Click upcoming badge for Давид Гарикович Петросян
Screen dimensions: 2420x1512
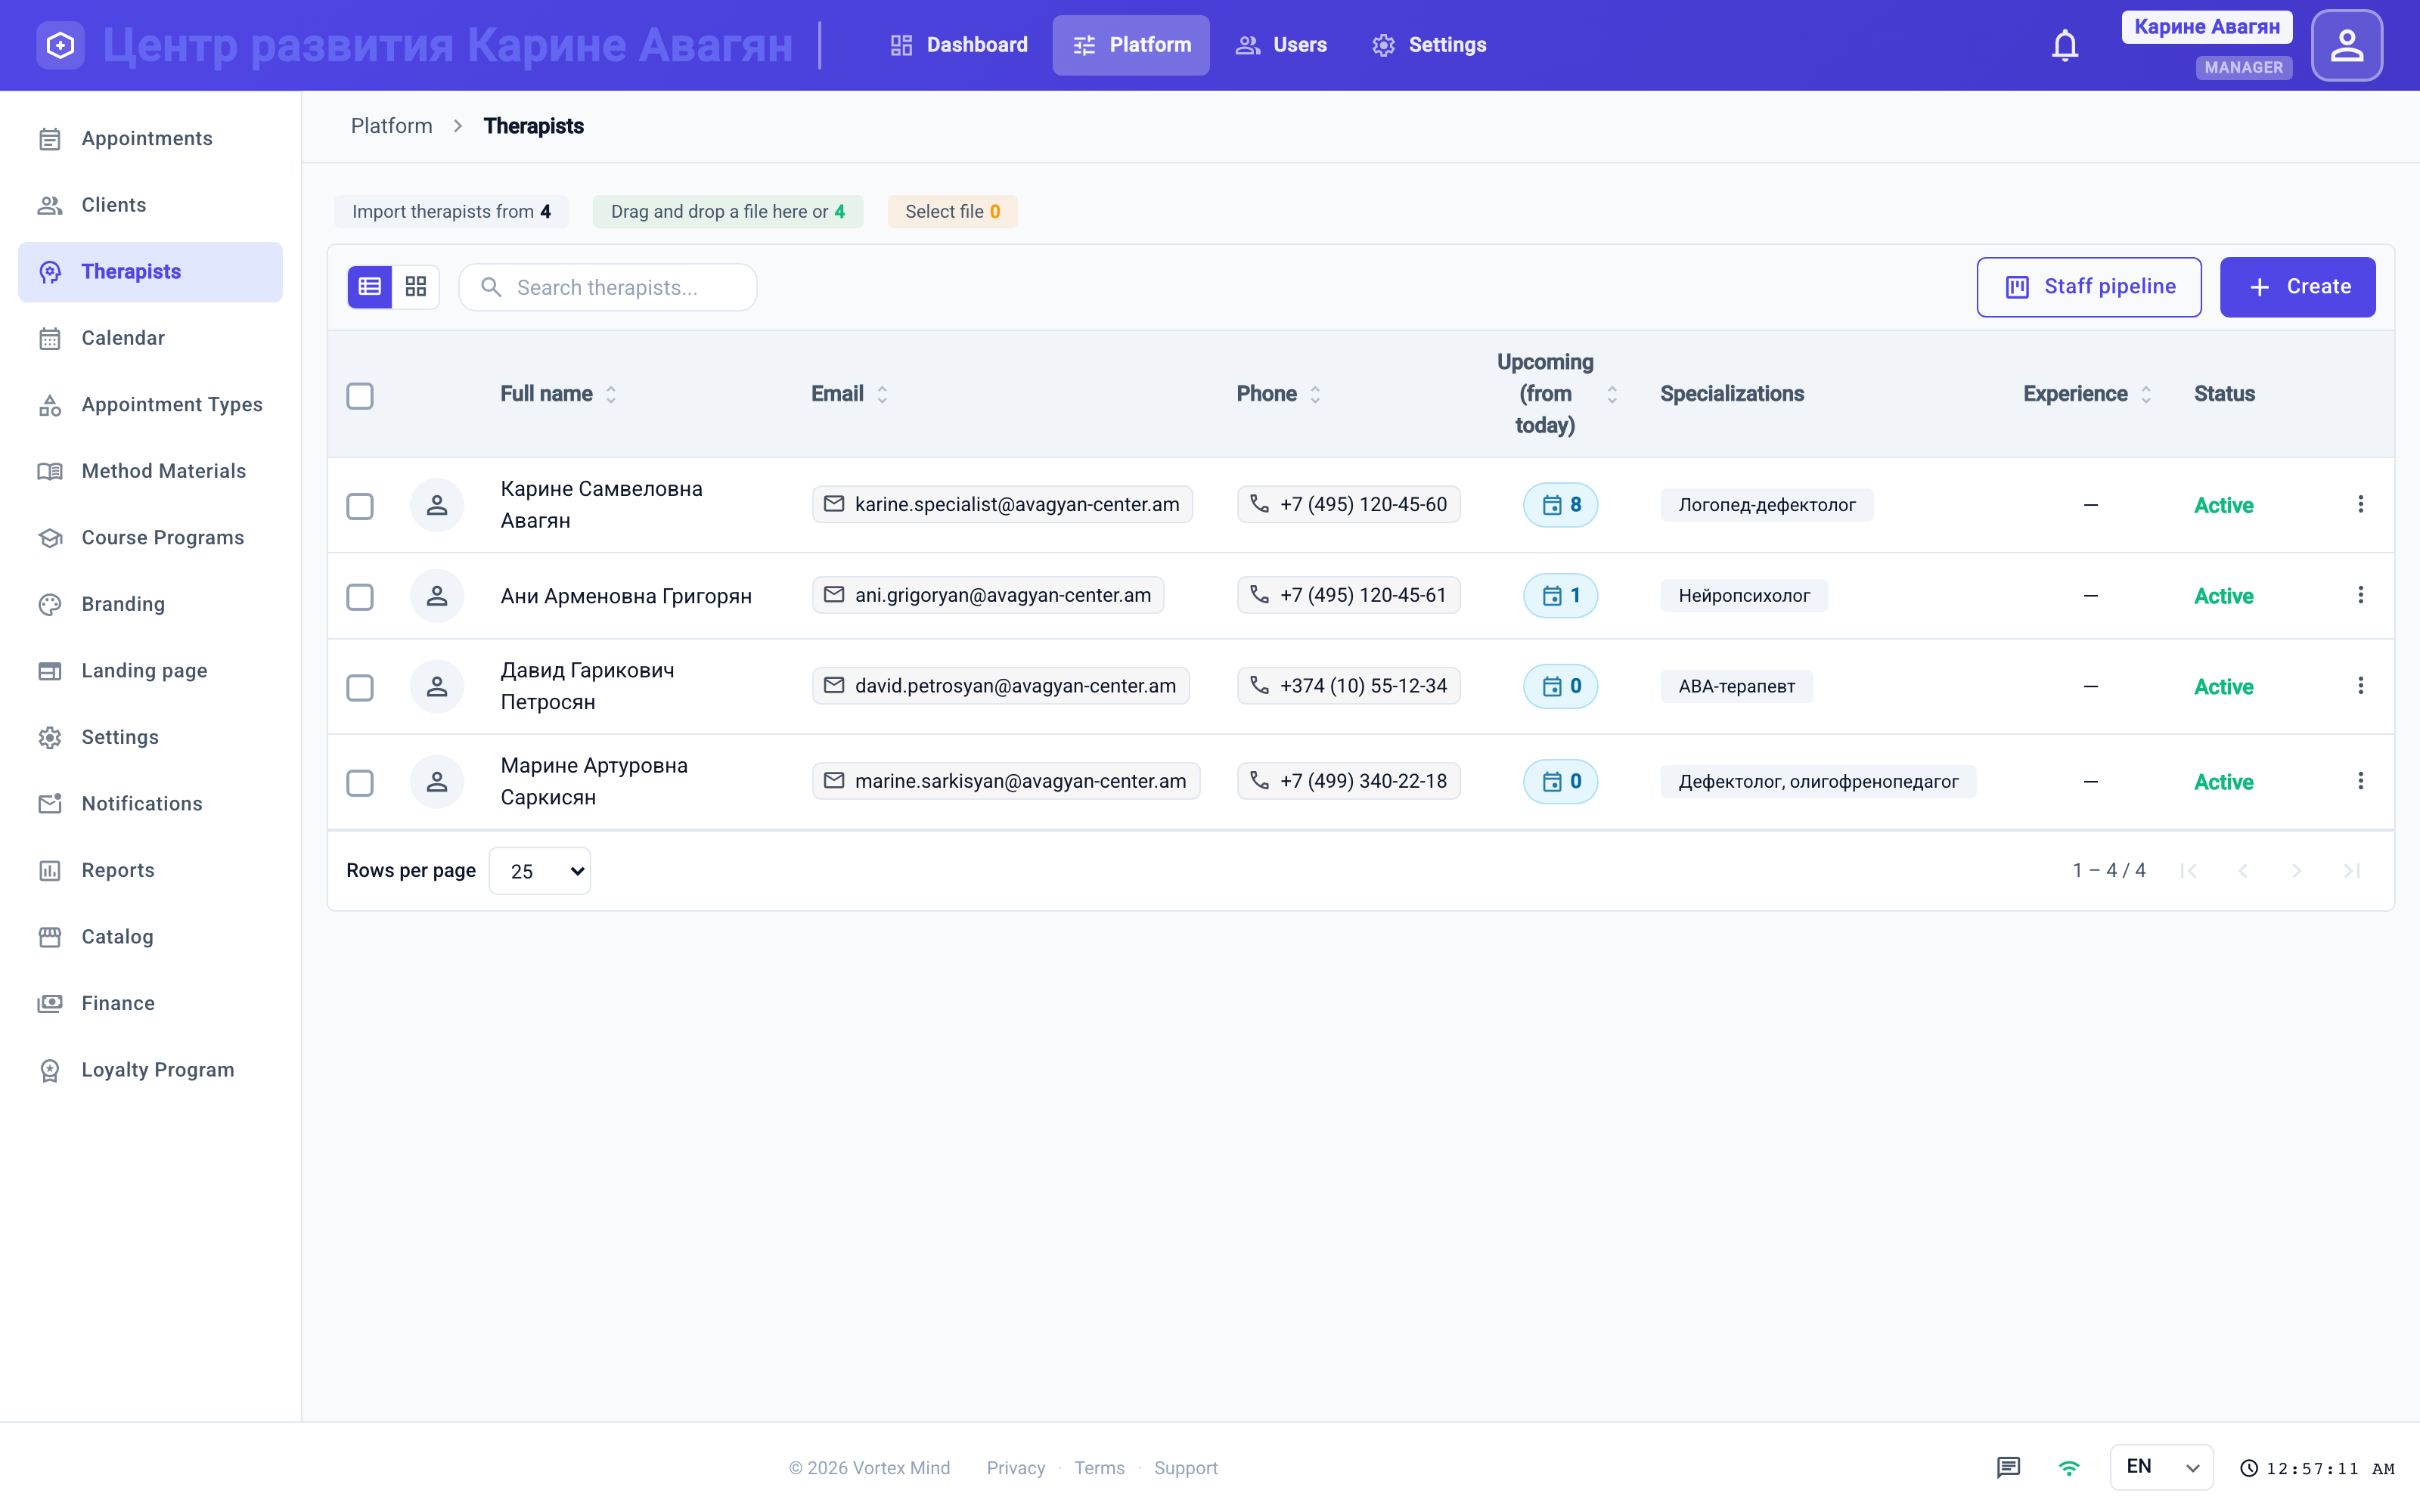1560,687
